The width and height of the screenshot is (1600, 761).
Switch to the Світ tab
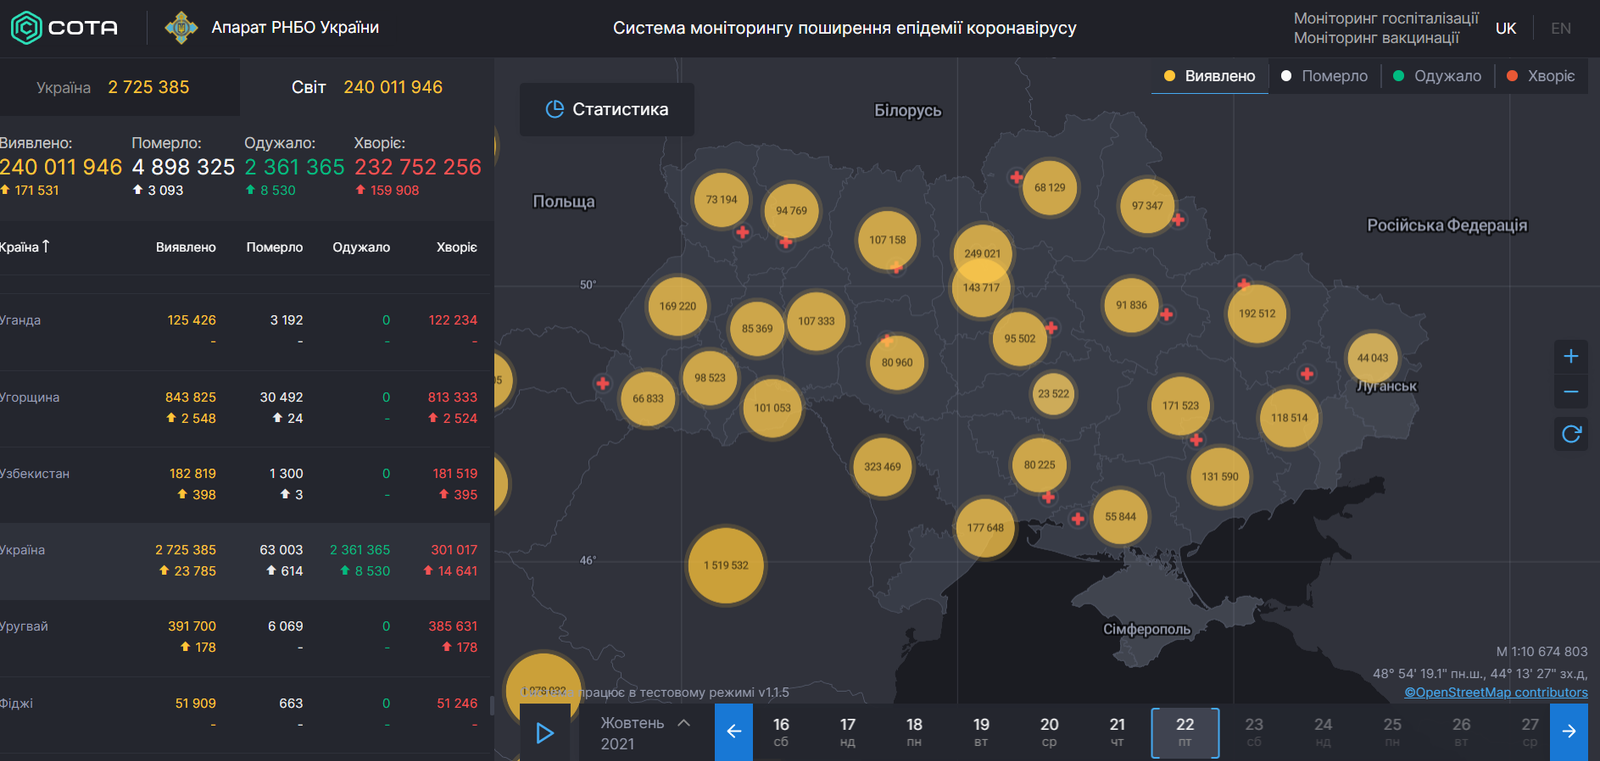pos(366,87)
